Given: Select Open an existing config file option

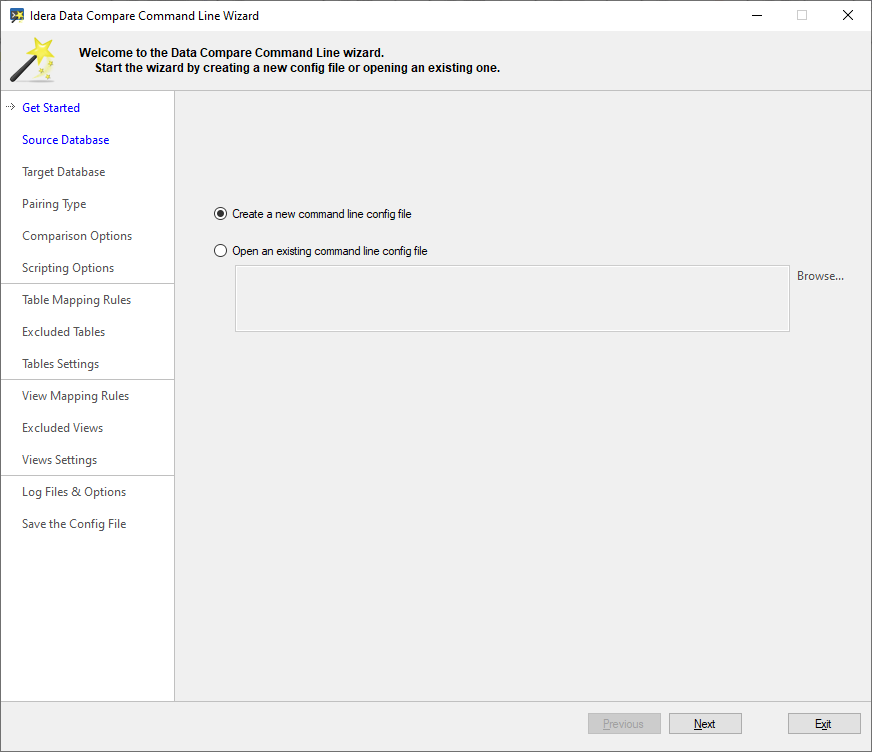Looking at the screenshot, I should tap(221, 251).
